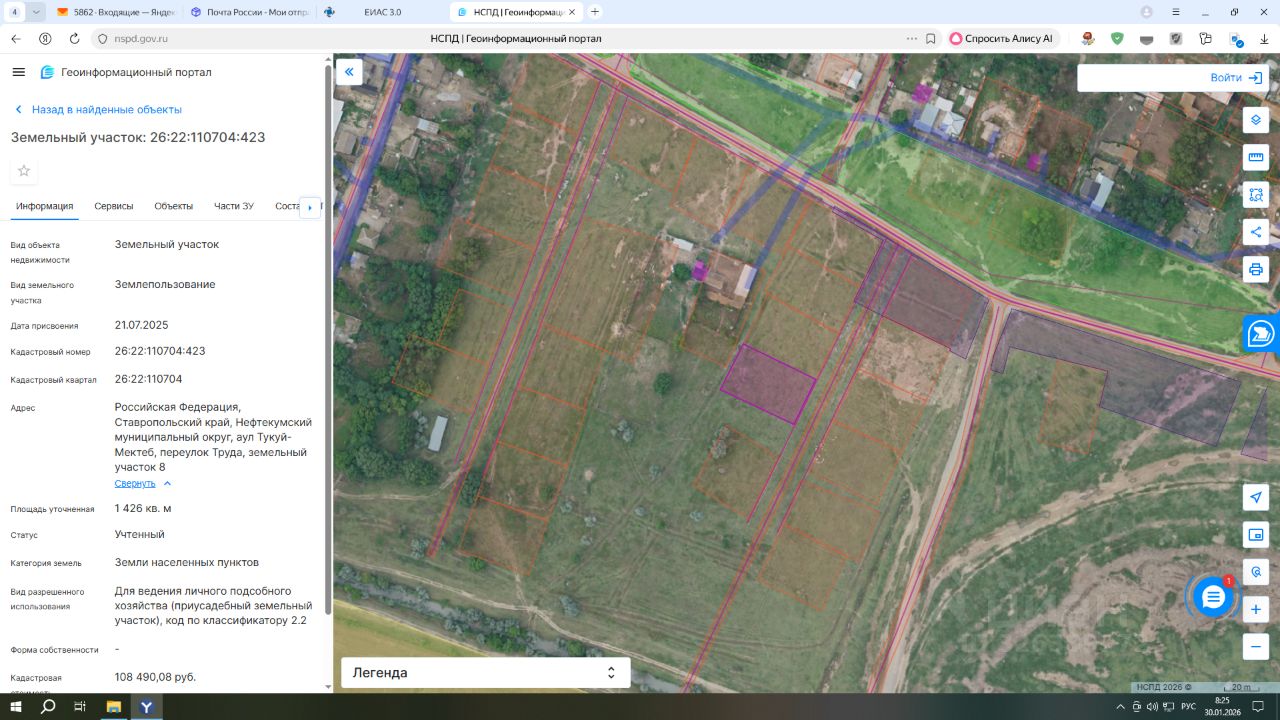Open the Windows notification center
The height and width of the screenshot is (720, 1280).
click(x=1258, y=706)
